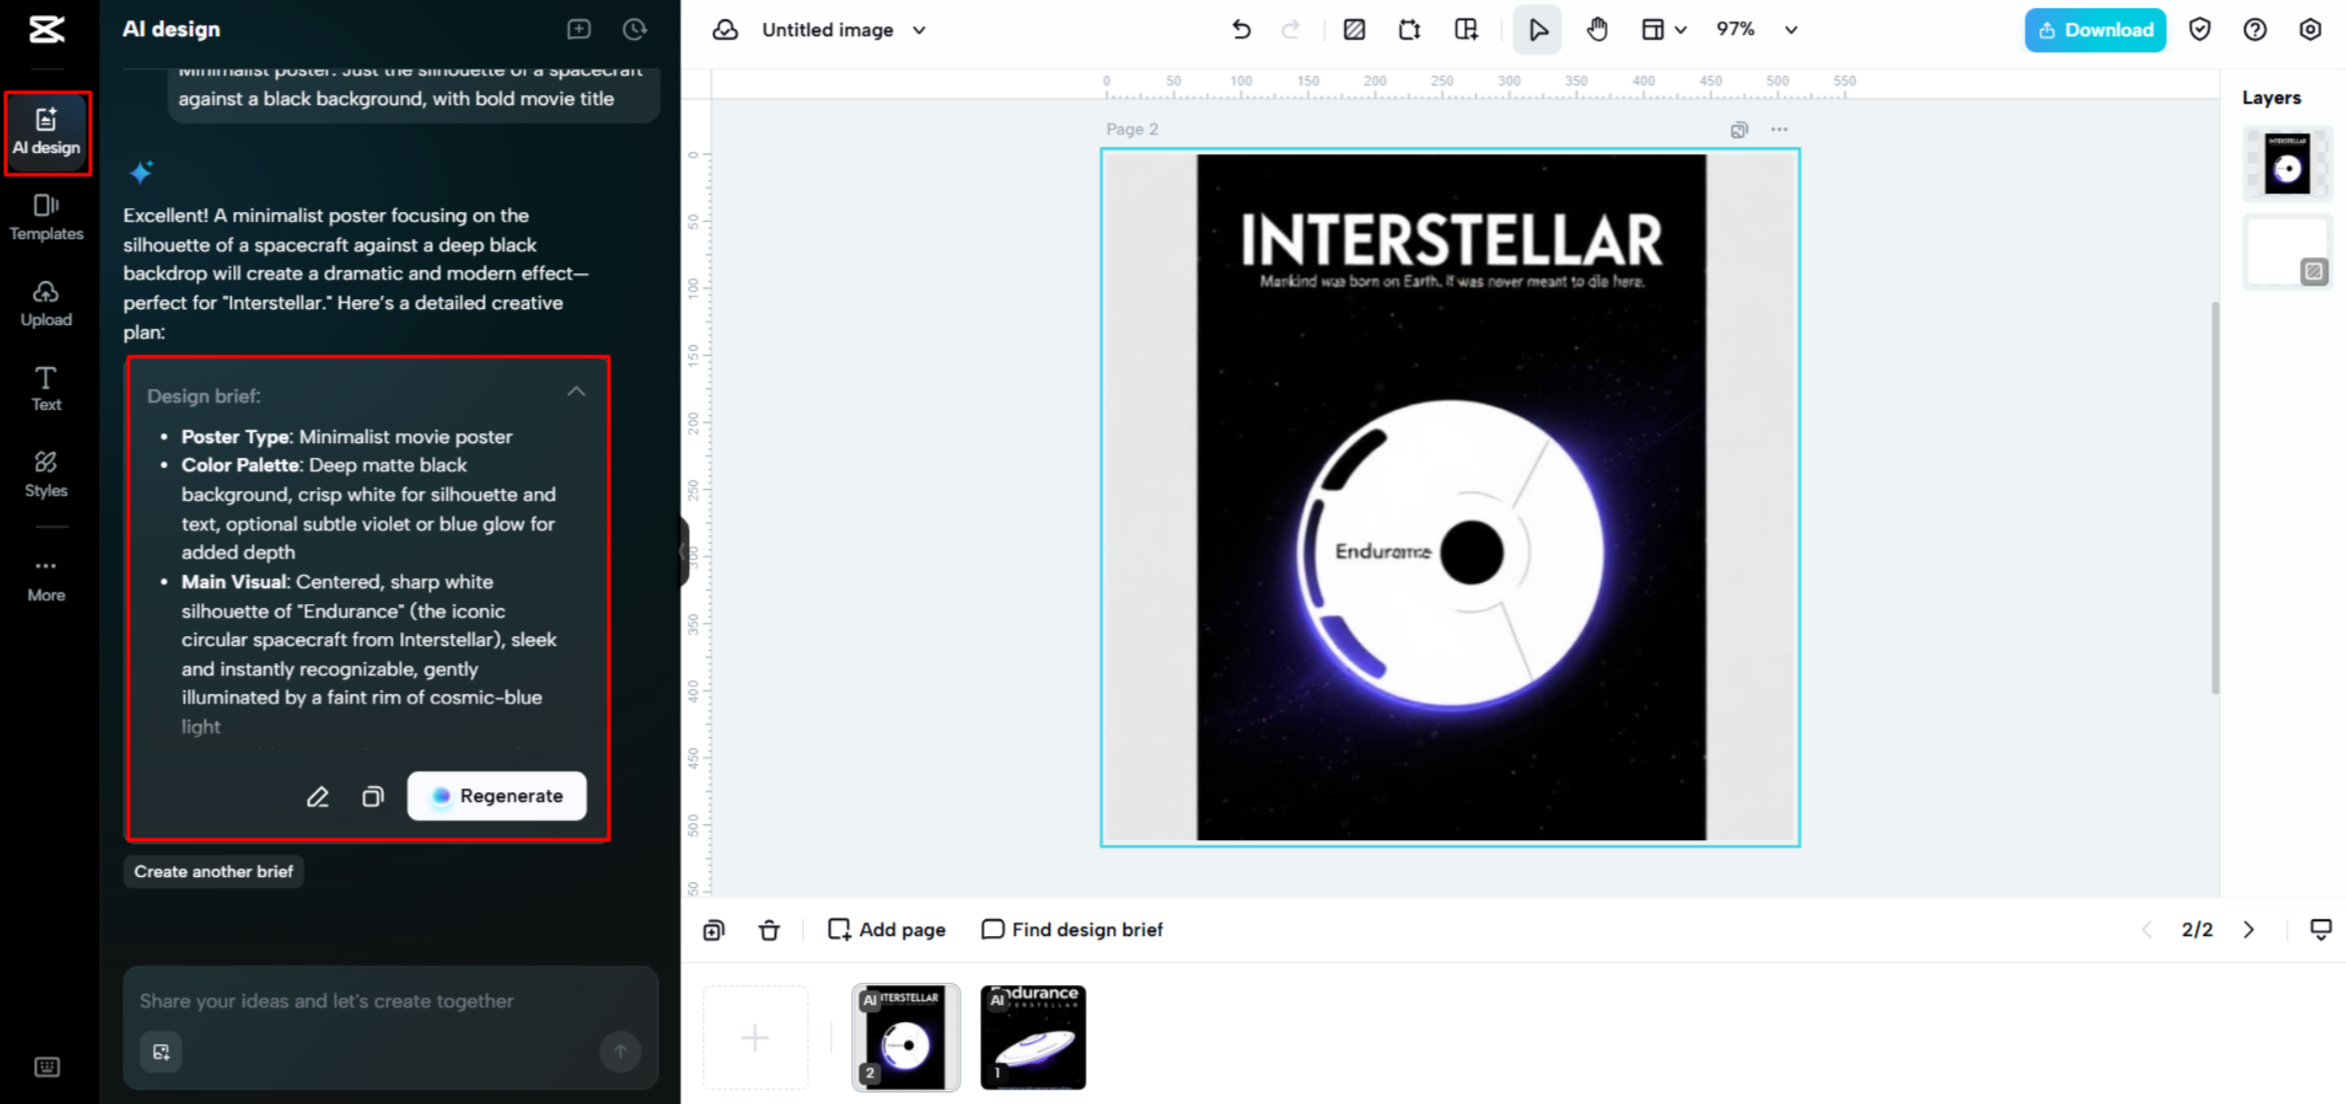Screen dimensions: 2346x1104
Task: Click the blue Download button
Action: [x=2094, y=29]
